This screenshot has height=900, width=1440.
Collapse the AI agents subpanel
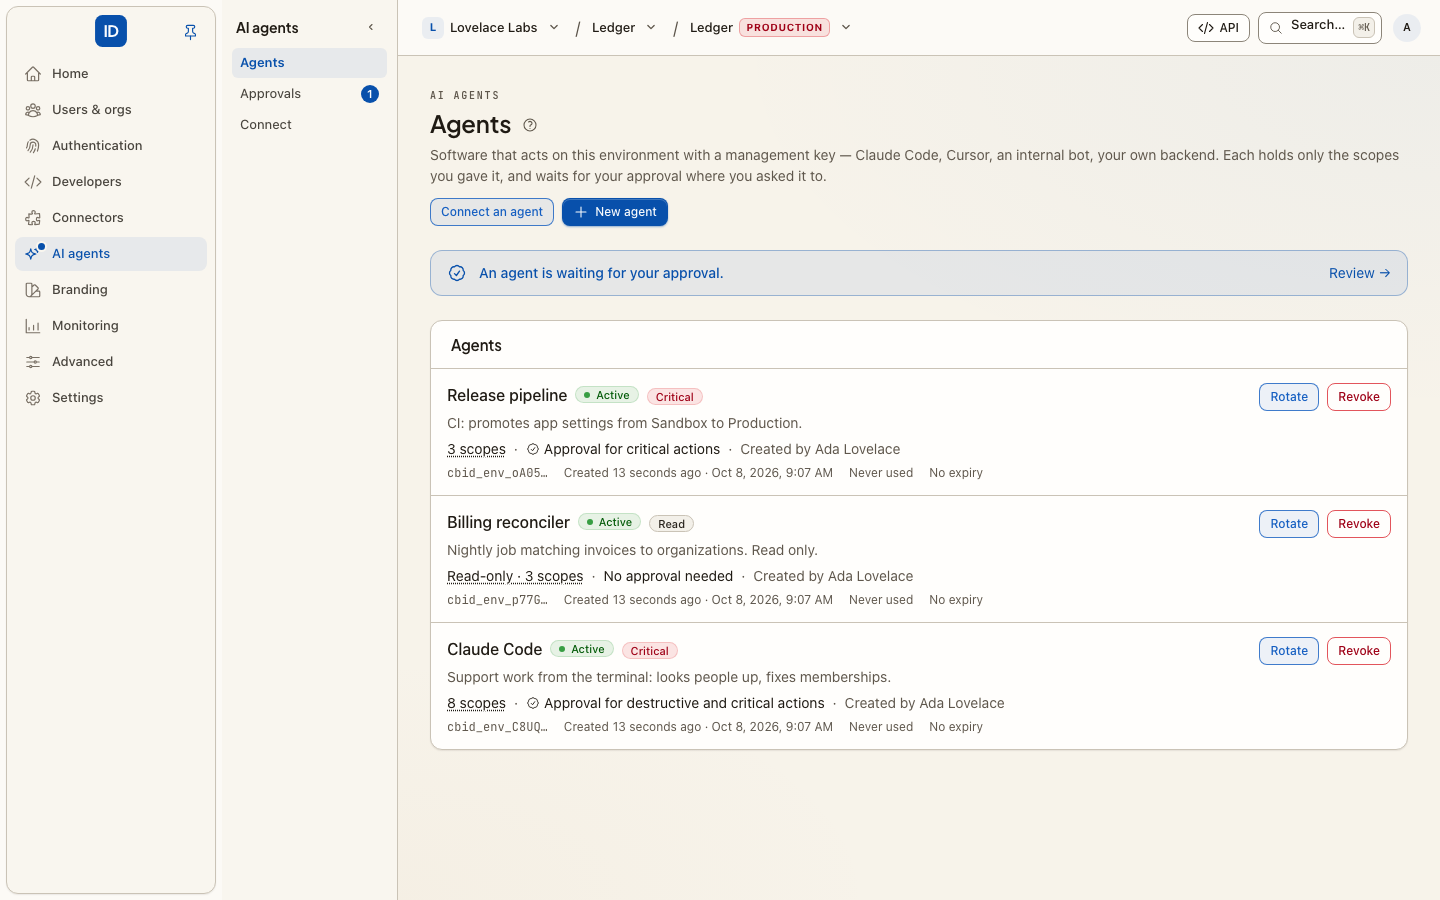(371, 28)
